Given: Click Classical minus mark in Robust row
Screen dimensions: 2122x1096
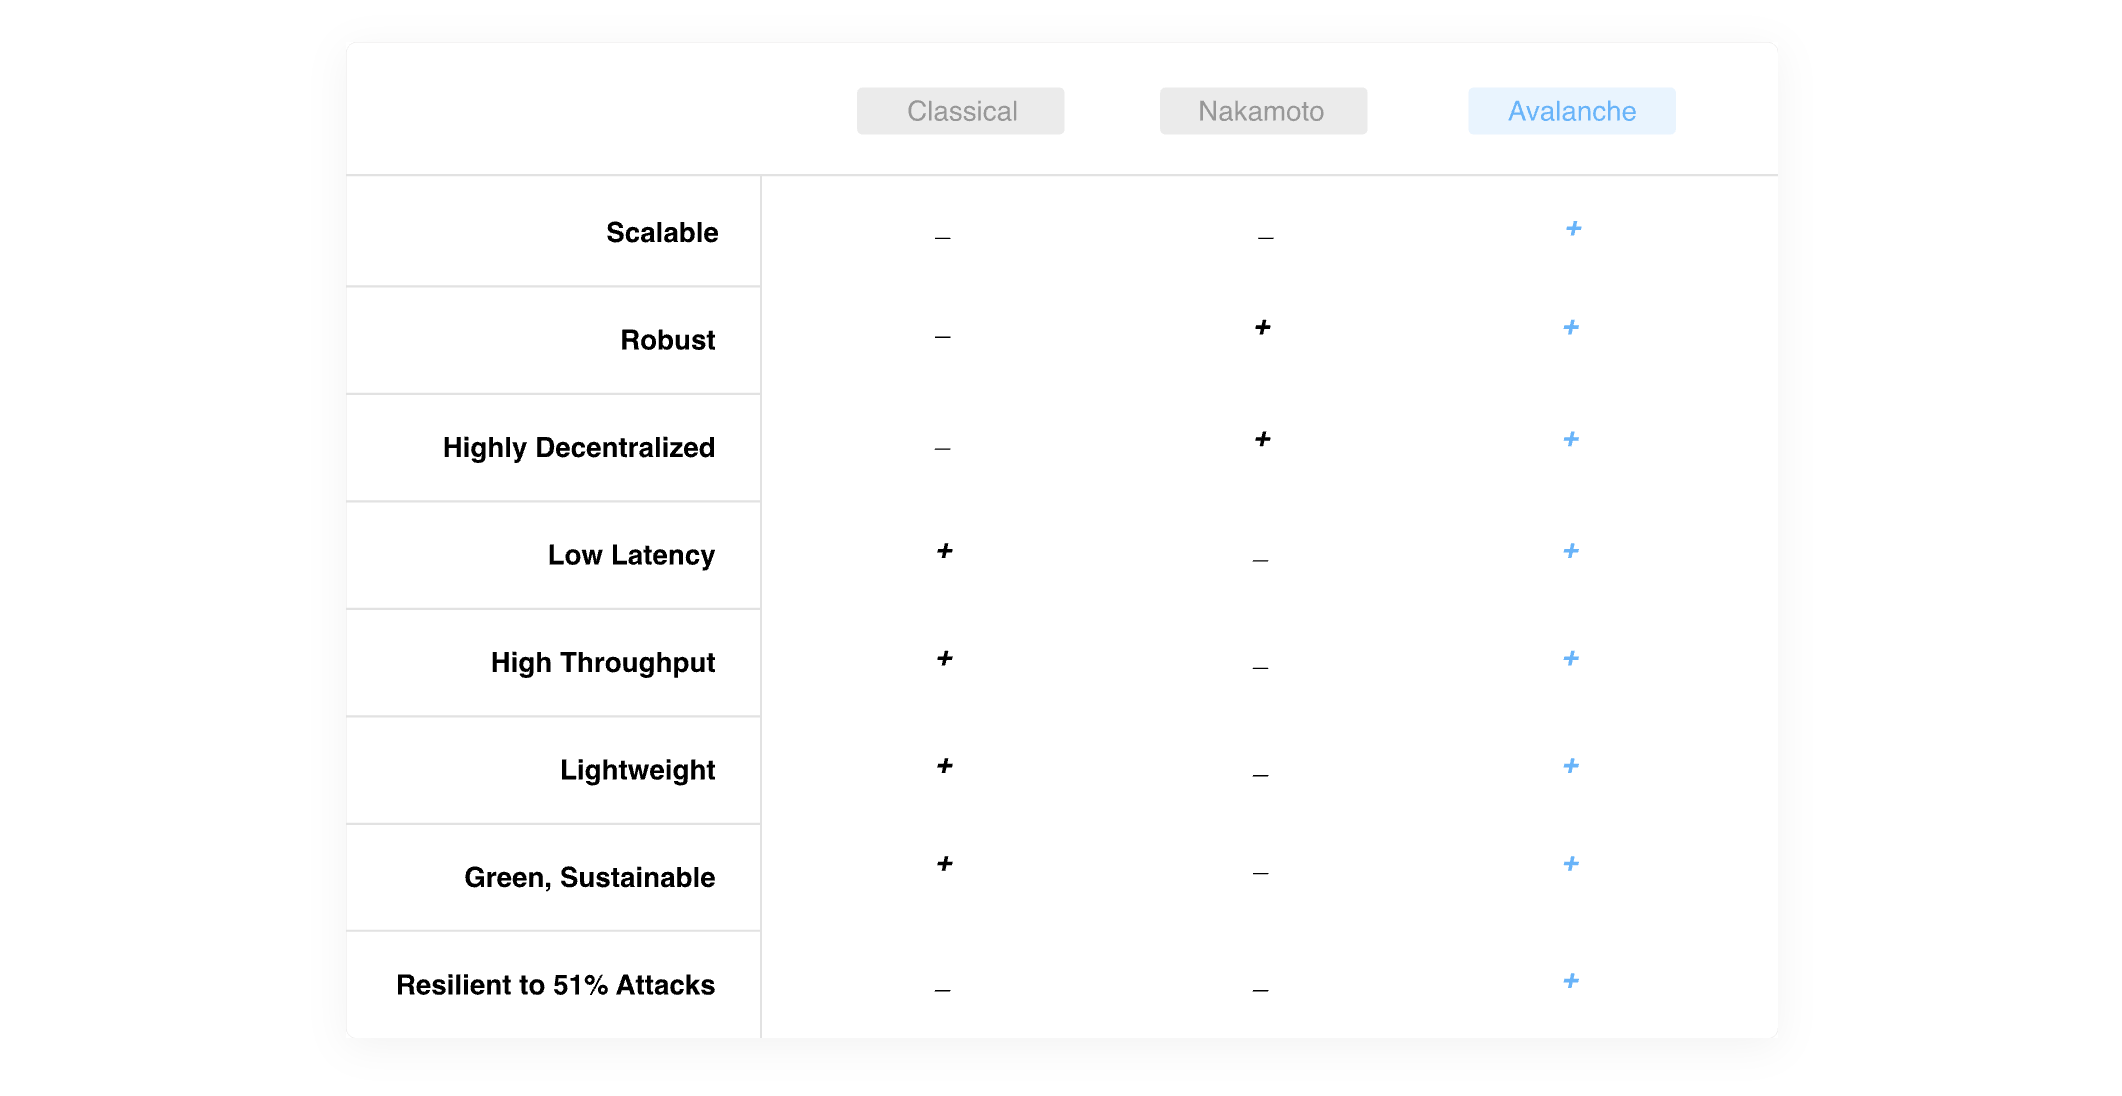Looking at the screenshot, I should tap(943, 337).
